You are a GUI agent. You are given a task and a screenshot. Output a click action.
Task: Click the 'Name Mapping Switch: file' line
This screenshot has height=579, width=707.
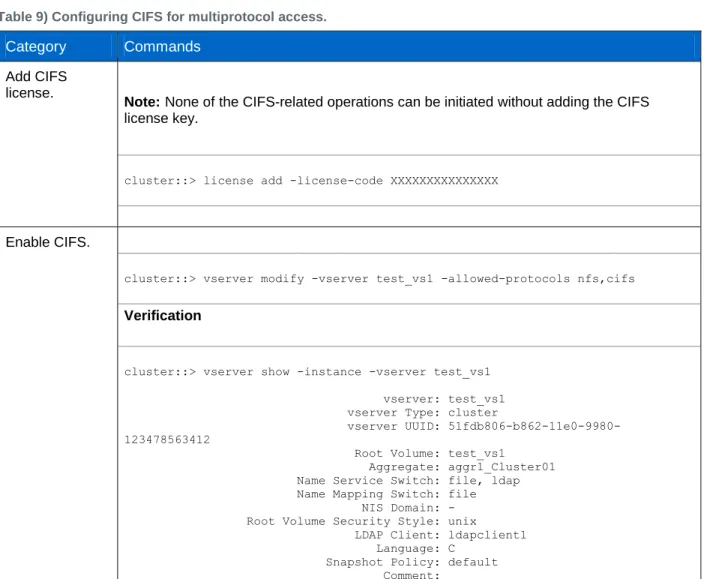[x=386, y=494]
